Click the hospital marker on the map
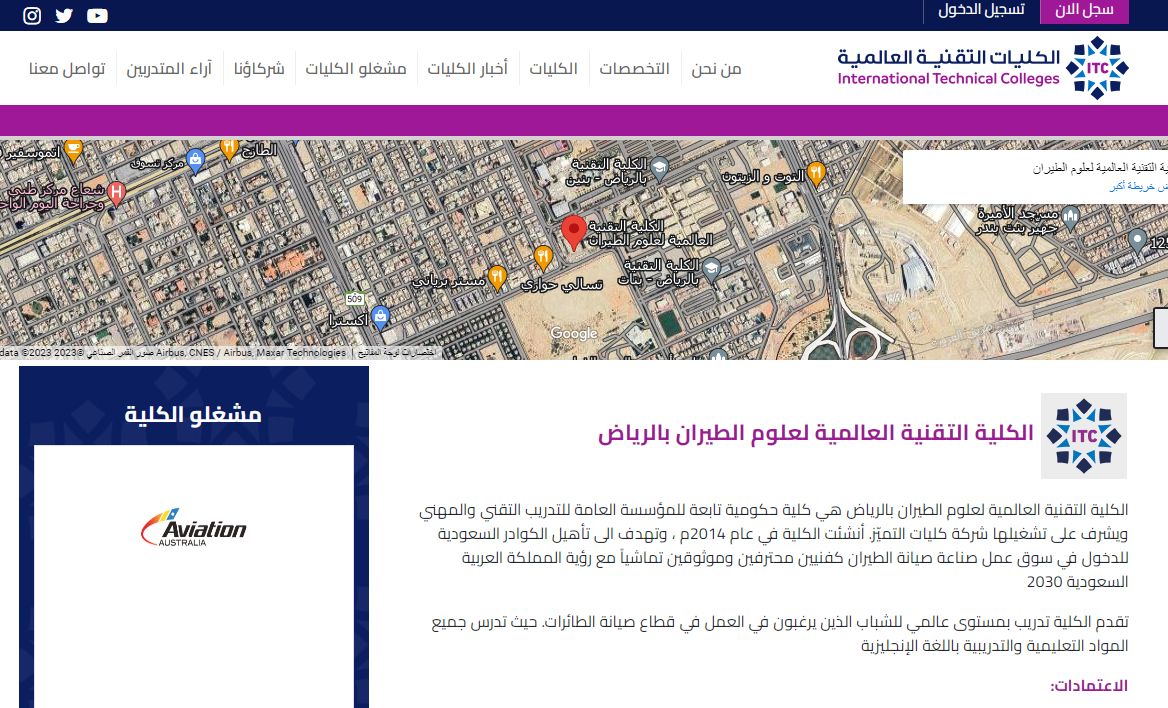This screenshot has width=1168, height=708. tap(116, 190)
